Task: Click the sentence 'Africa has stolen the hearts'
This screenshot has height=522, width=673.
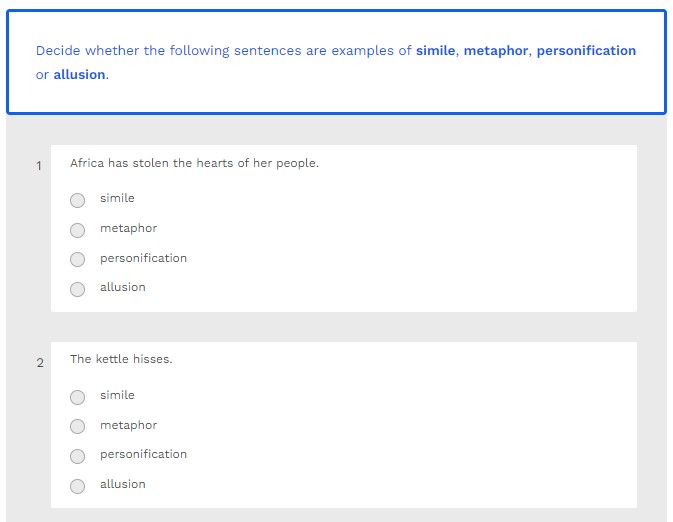Action: 194,163
